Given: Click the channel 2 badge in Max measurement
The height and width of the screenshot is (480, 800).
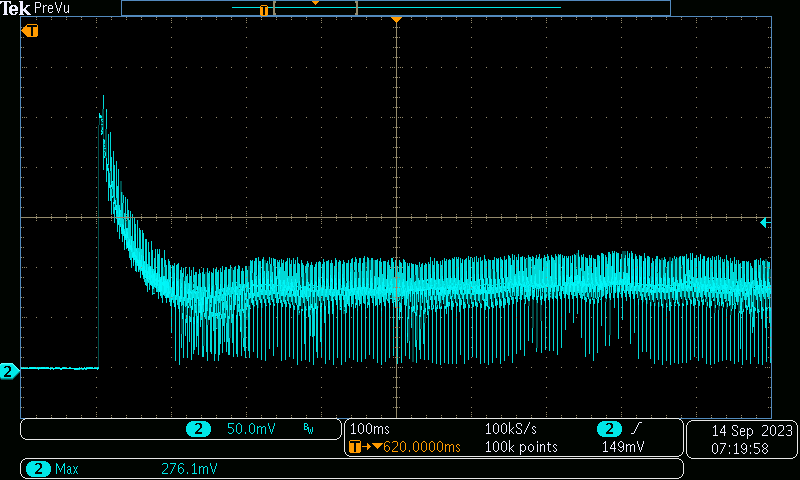Looking at the screenshot, I should tap(38, 468).
